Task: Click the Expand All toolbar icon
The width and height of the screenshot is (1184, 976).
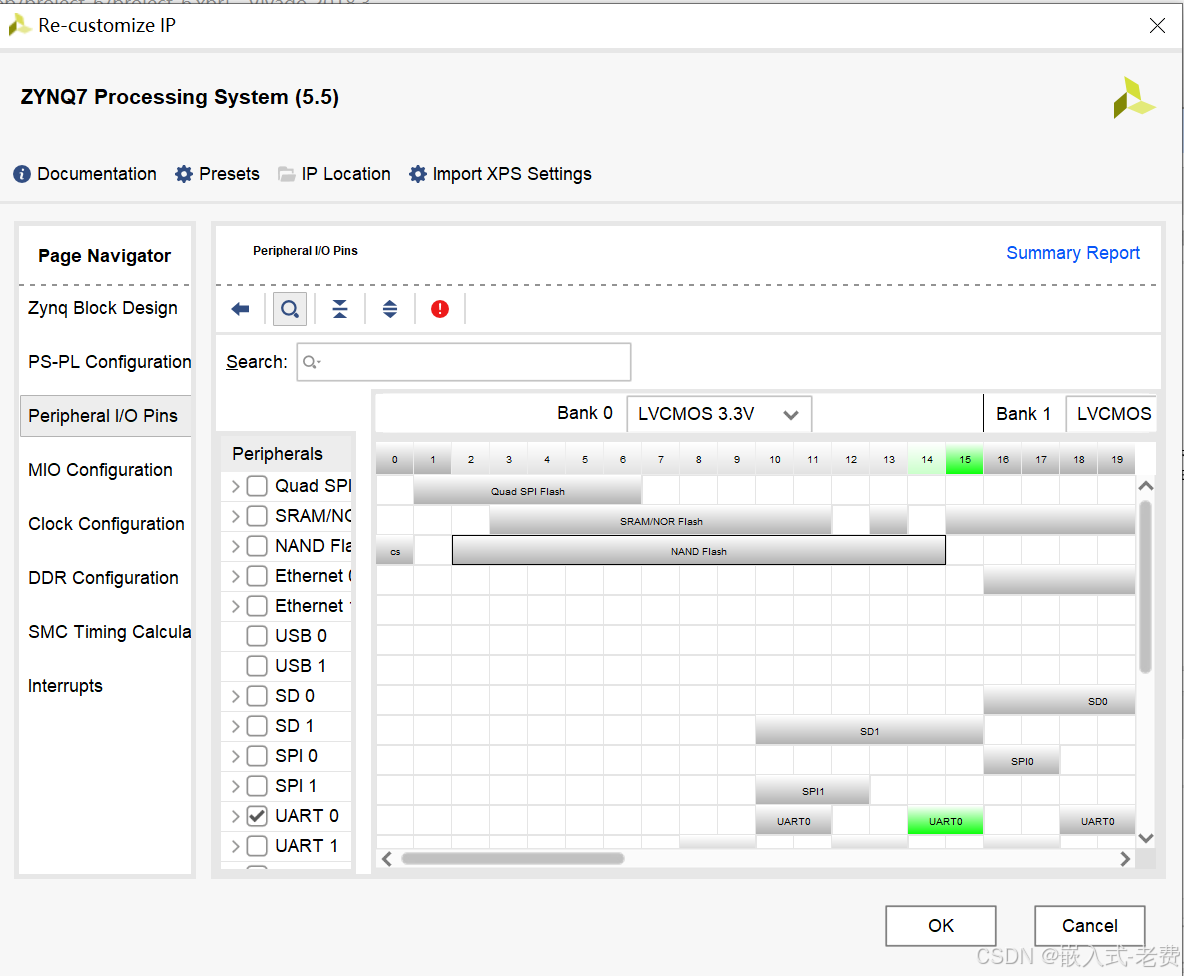Action: click(x=390, y=309)
